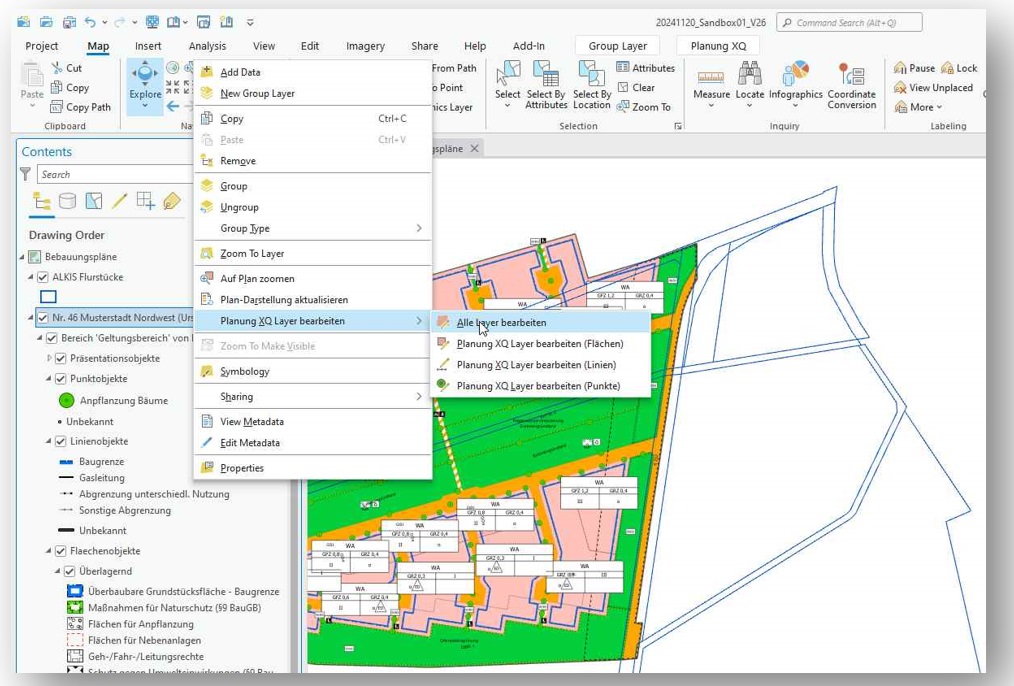Toggle visibility of Punktobjekte layer

(x=61, y=379)
